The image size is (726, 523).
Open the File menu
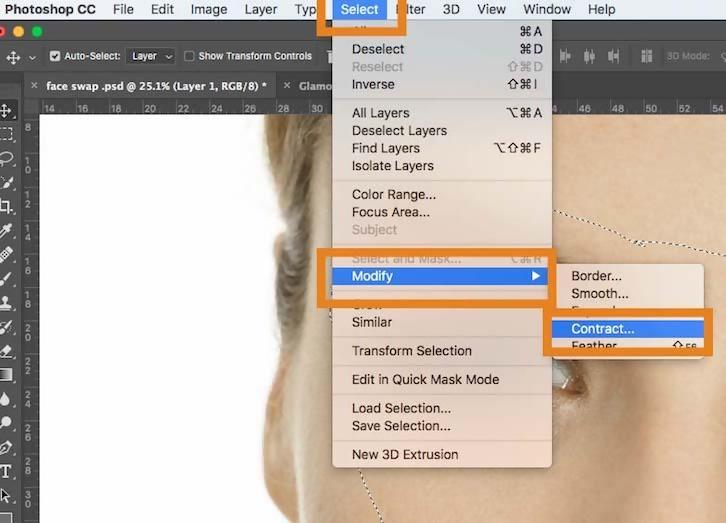[x=123, y=9]
